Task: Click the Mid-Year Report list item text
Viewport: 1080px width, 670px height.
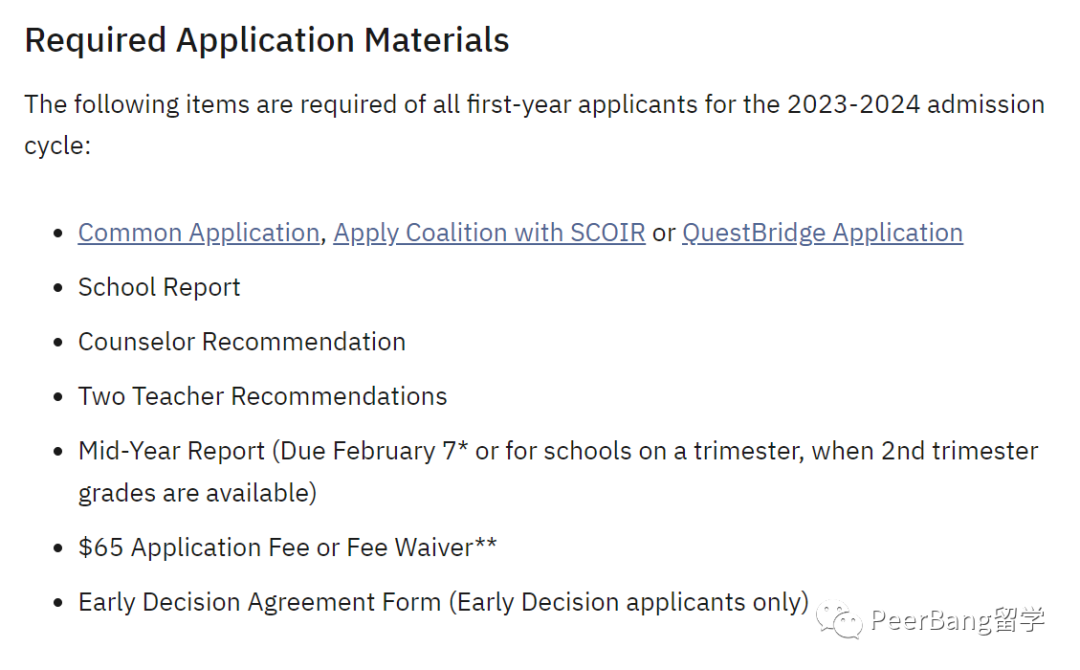Action: click(558, 472)
